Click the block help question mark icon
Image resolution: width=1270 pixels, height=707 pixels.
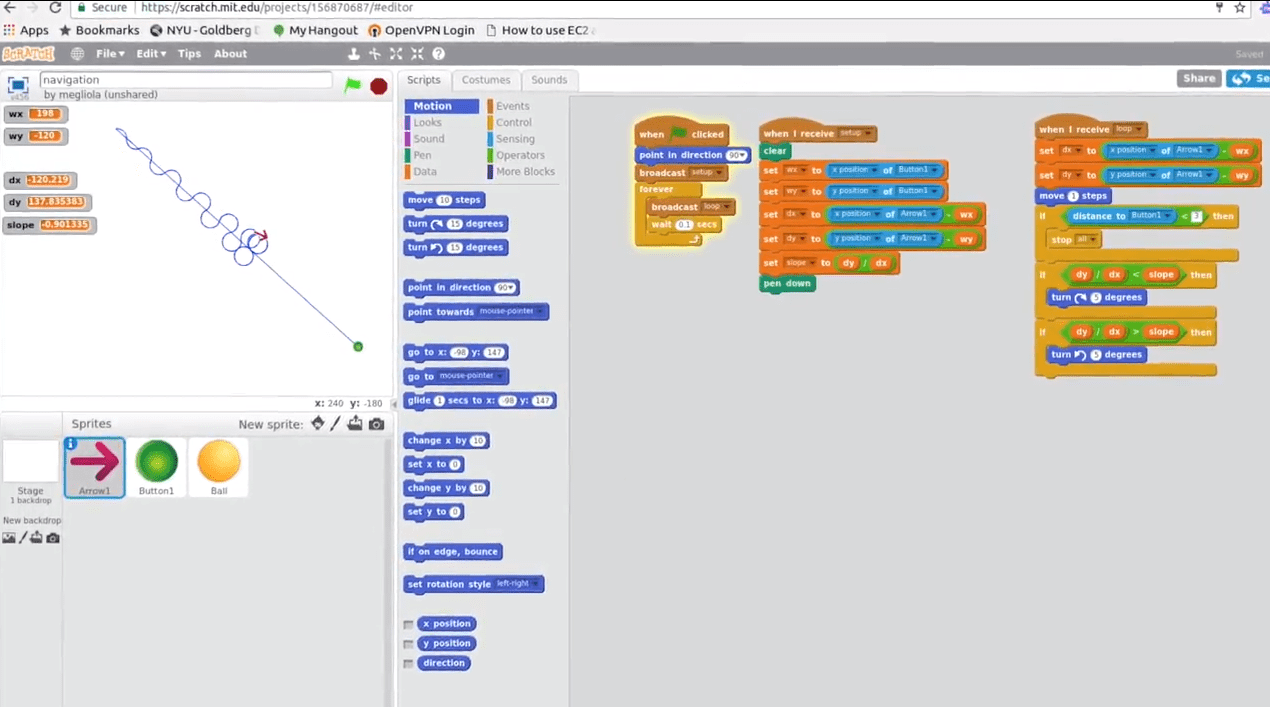pyautogui.click(x=438, y=54)
